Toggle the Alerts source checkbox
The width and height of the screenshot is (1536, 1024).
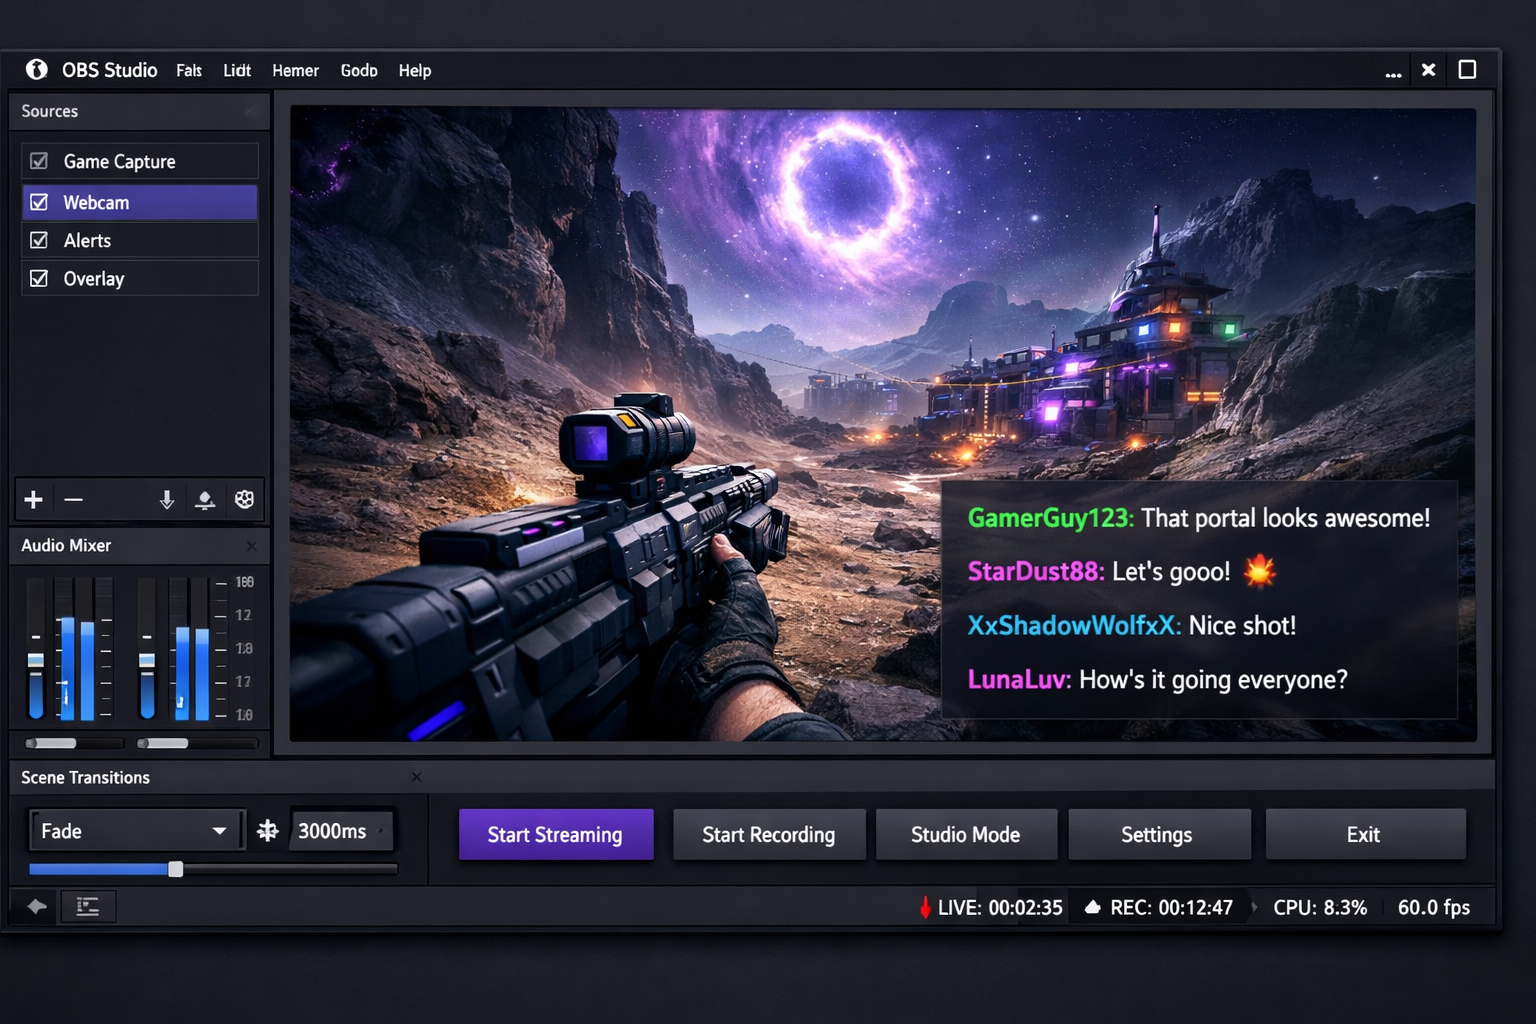pos(40,240)
